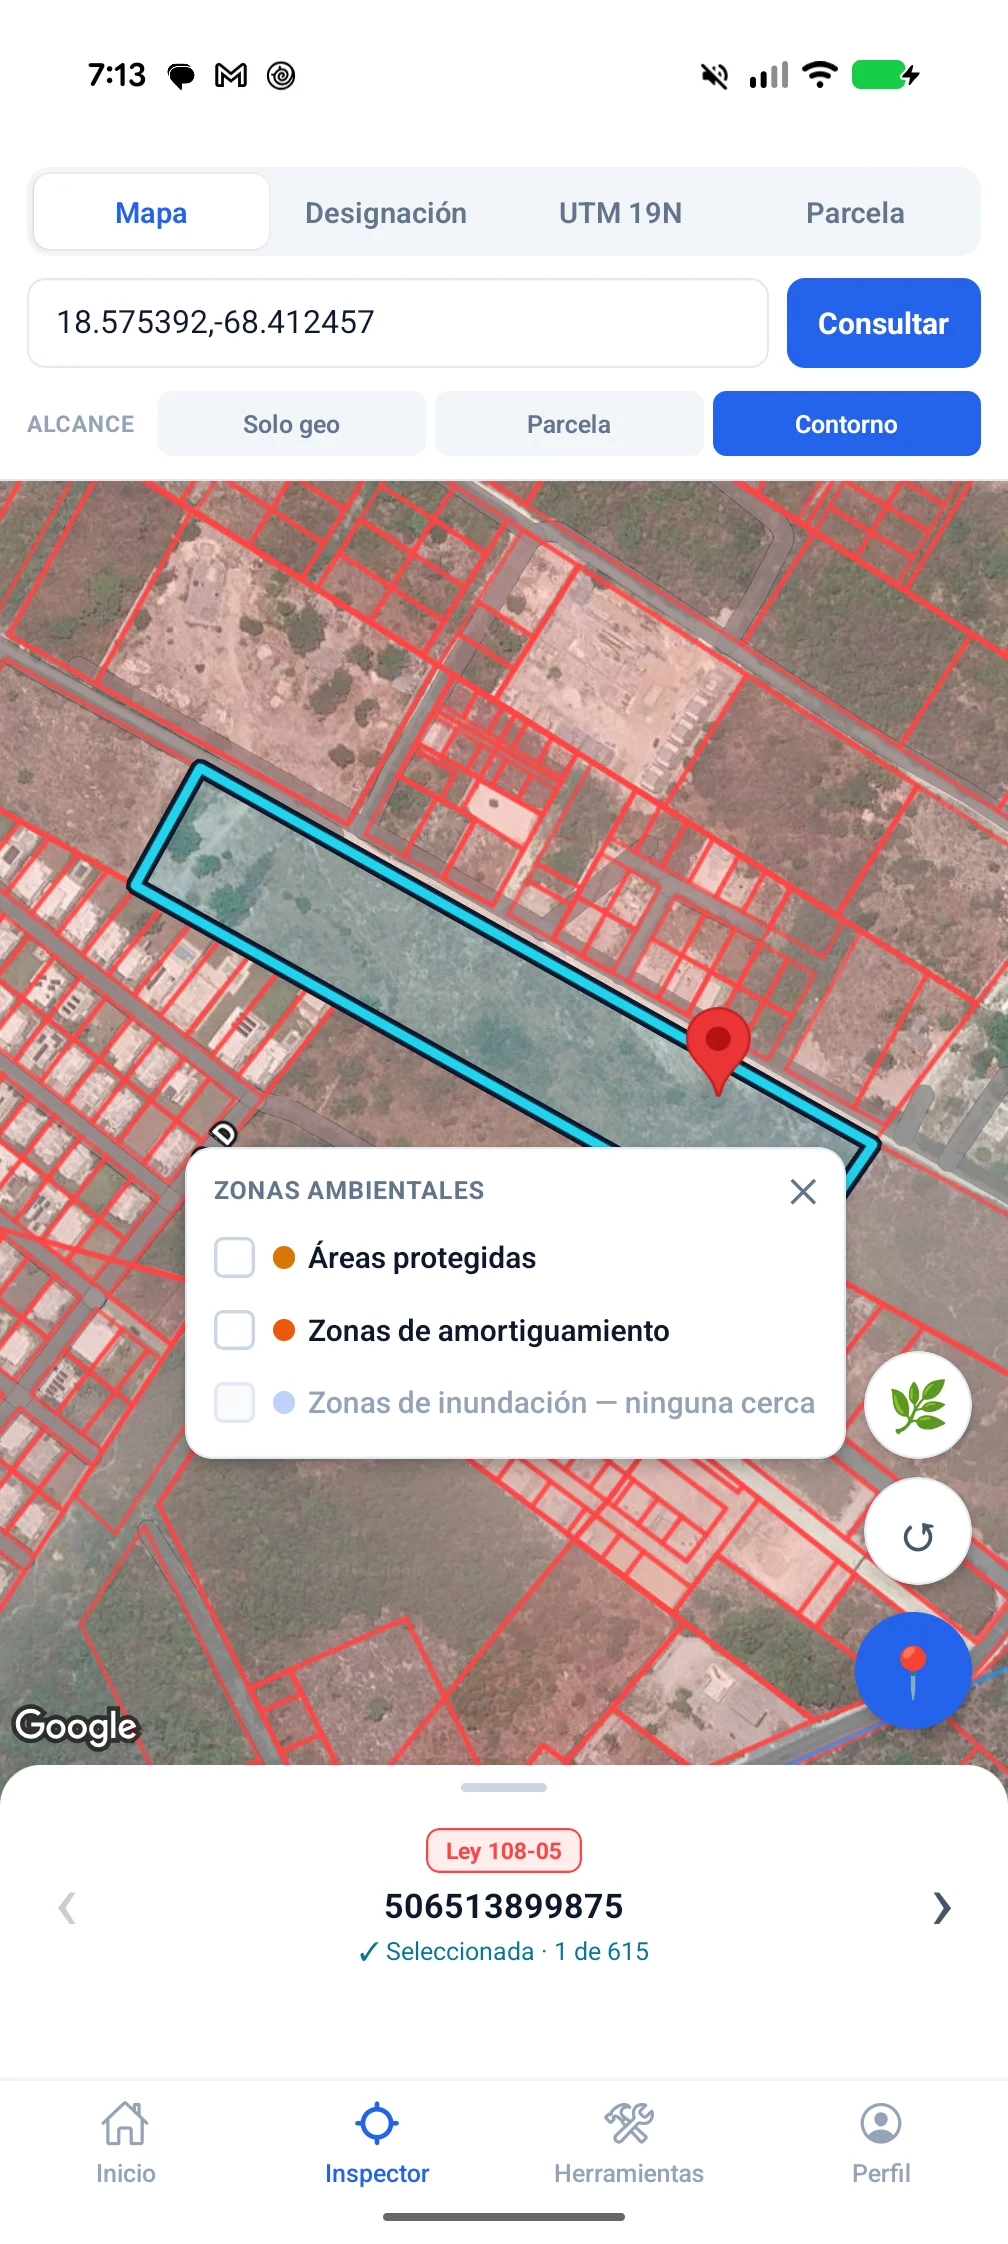Focus the coordinates input field
Viewport: 1008px width, 2244px height.
tap(398, 323)
